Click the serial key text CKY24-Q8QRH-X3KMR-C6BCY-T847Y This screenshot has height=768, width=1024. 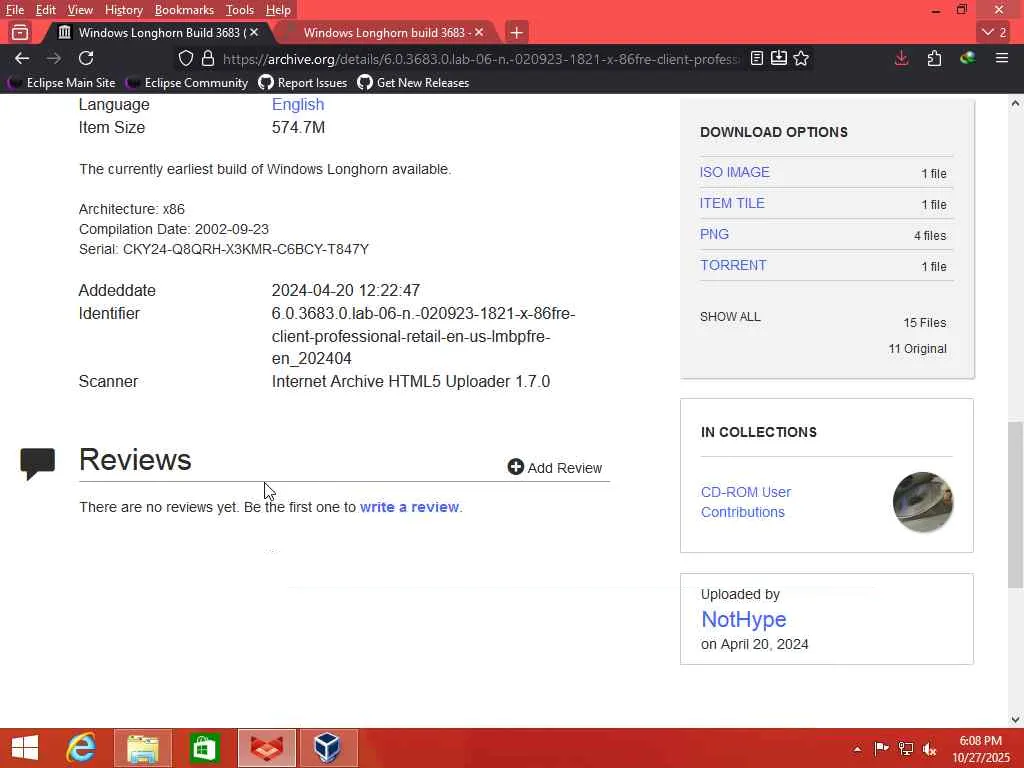click(x=246, y=249)
